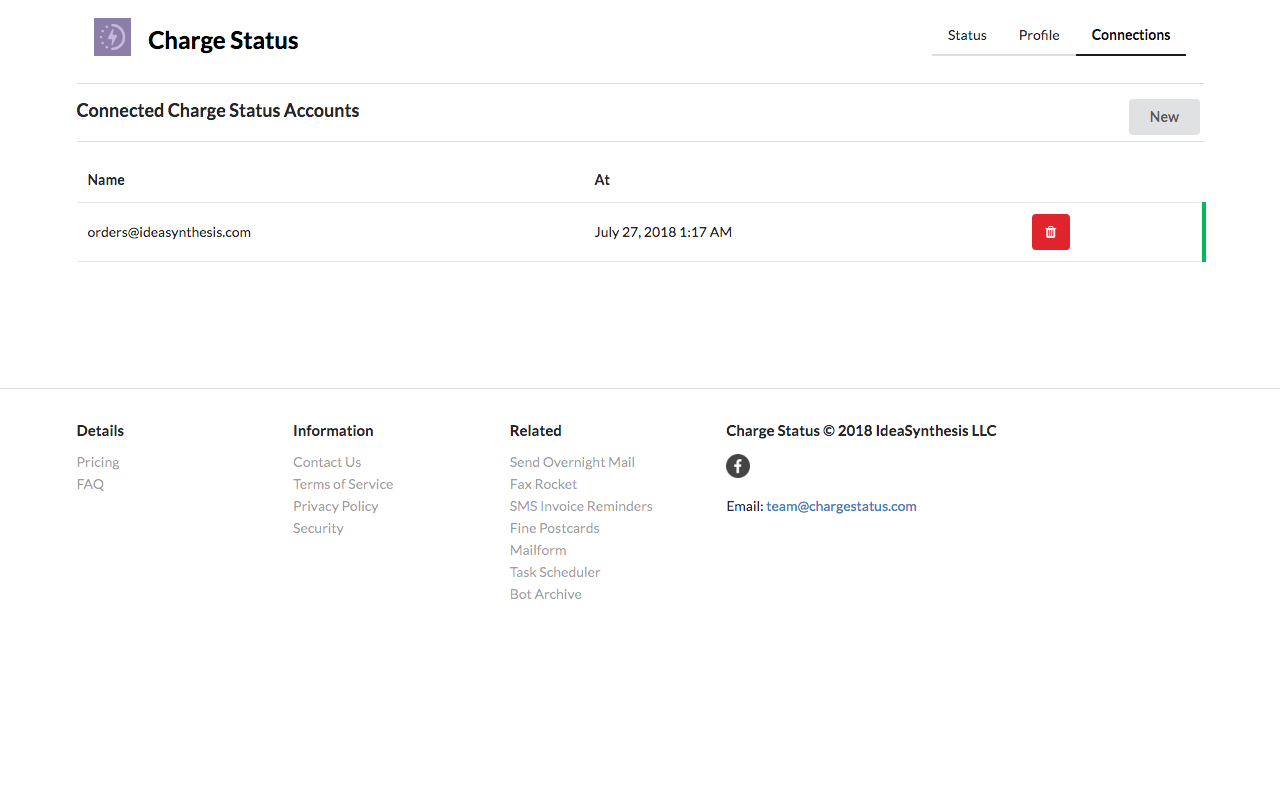Switch to the Profile tab

pyautogui.click(x=1039, y=35)
